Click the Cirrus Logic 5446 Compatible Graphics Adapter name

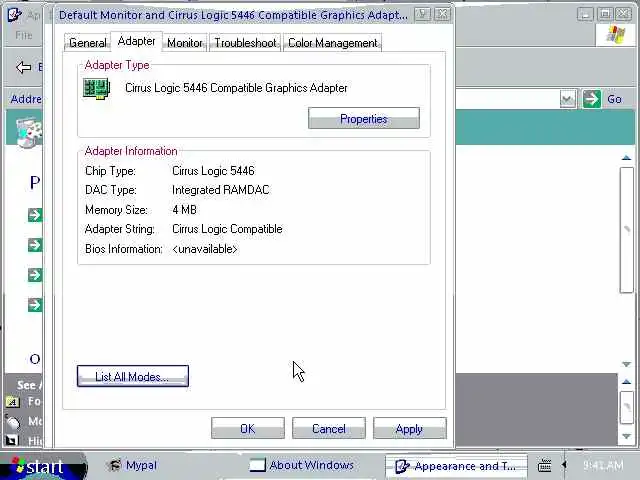[x=236, y=88]
